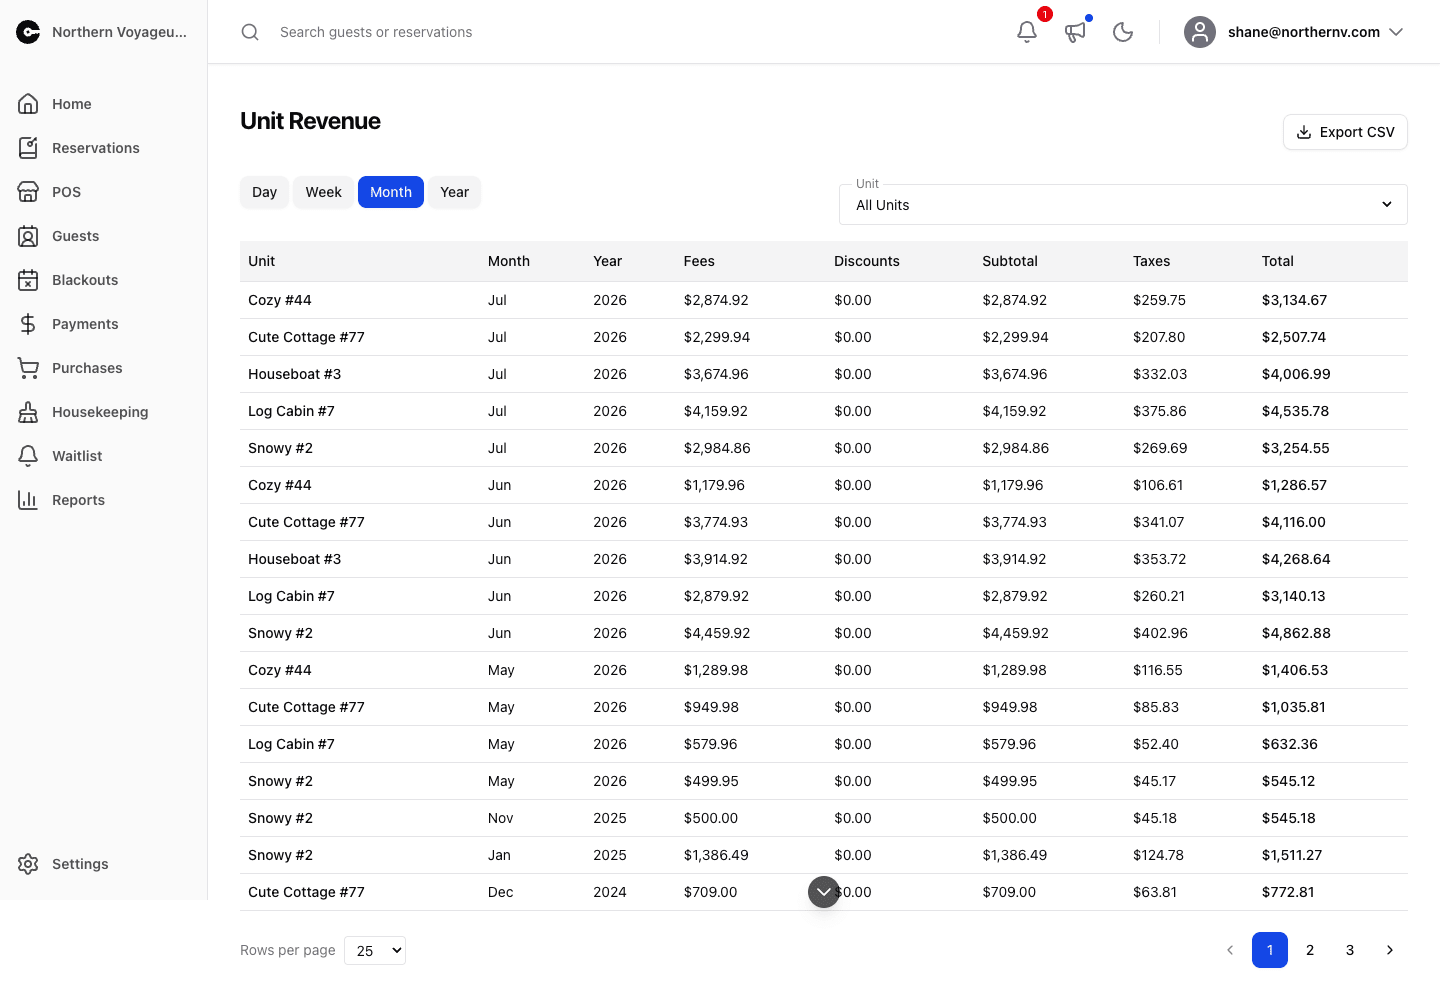
Task: Open the announcements megaphone icon
Action: pyautogui.click(x=1075, y=32)
